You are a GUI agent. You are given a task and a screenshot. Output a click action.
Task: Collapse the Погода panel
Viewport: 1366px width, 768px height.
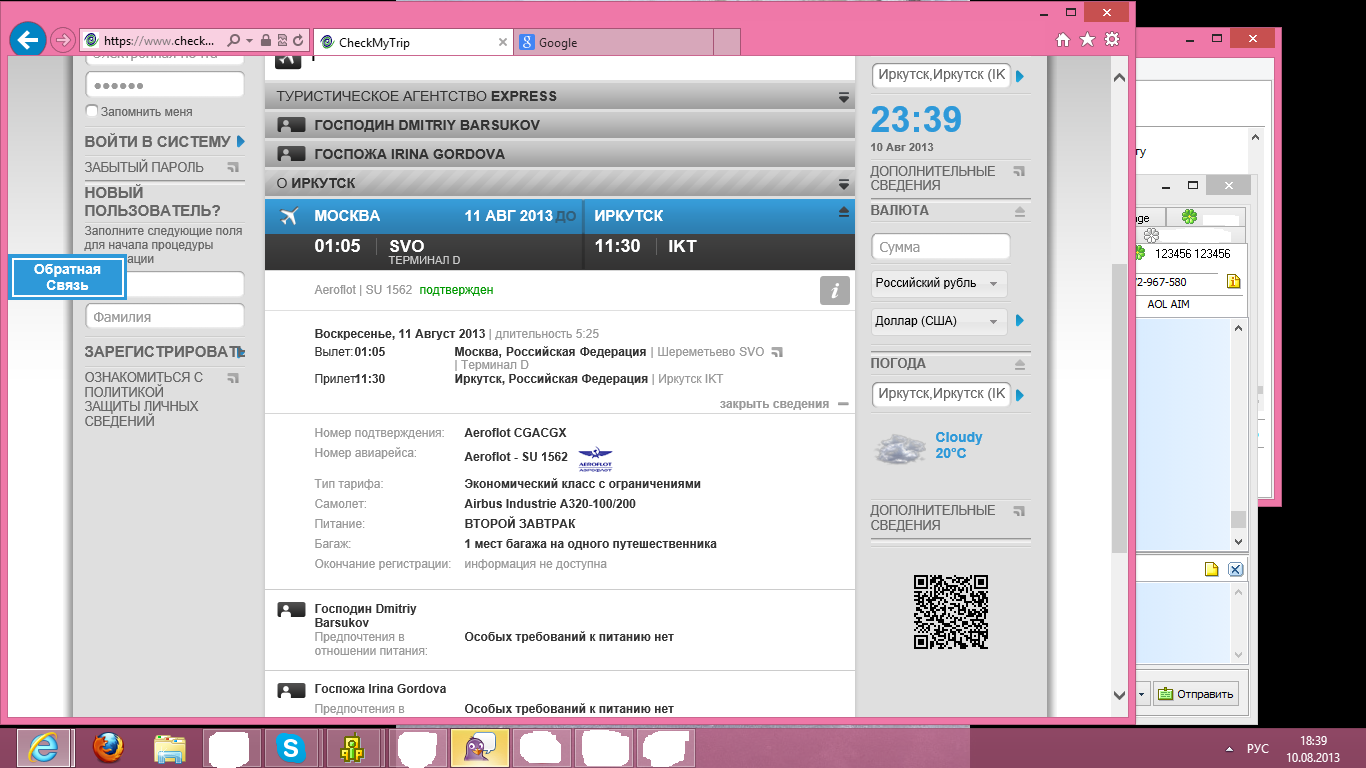coord(1020,365)
